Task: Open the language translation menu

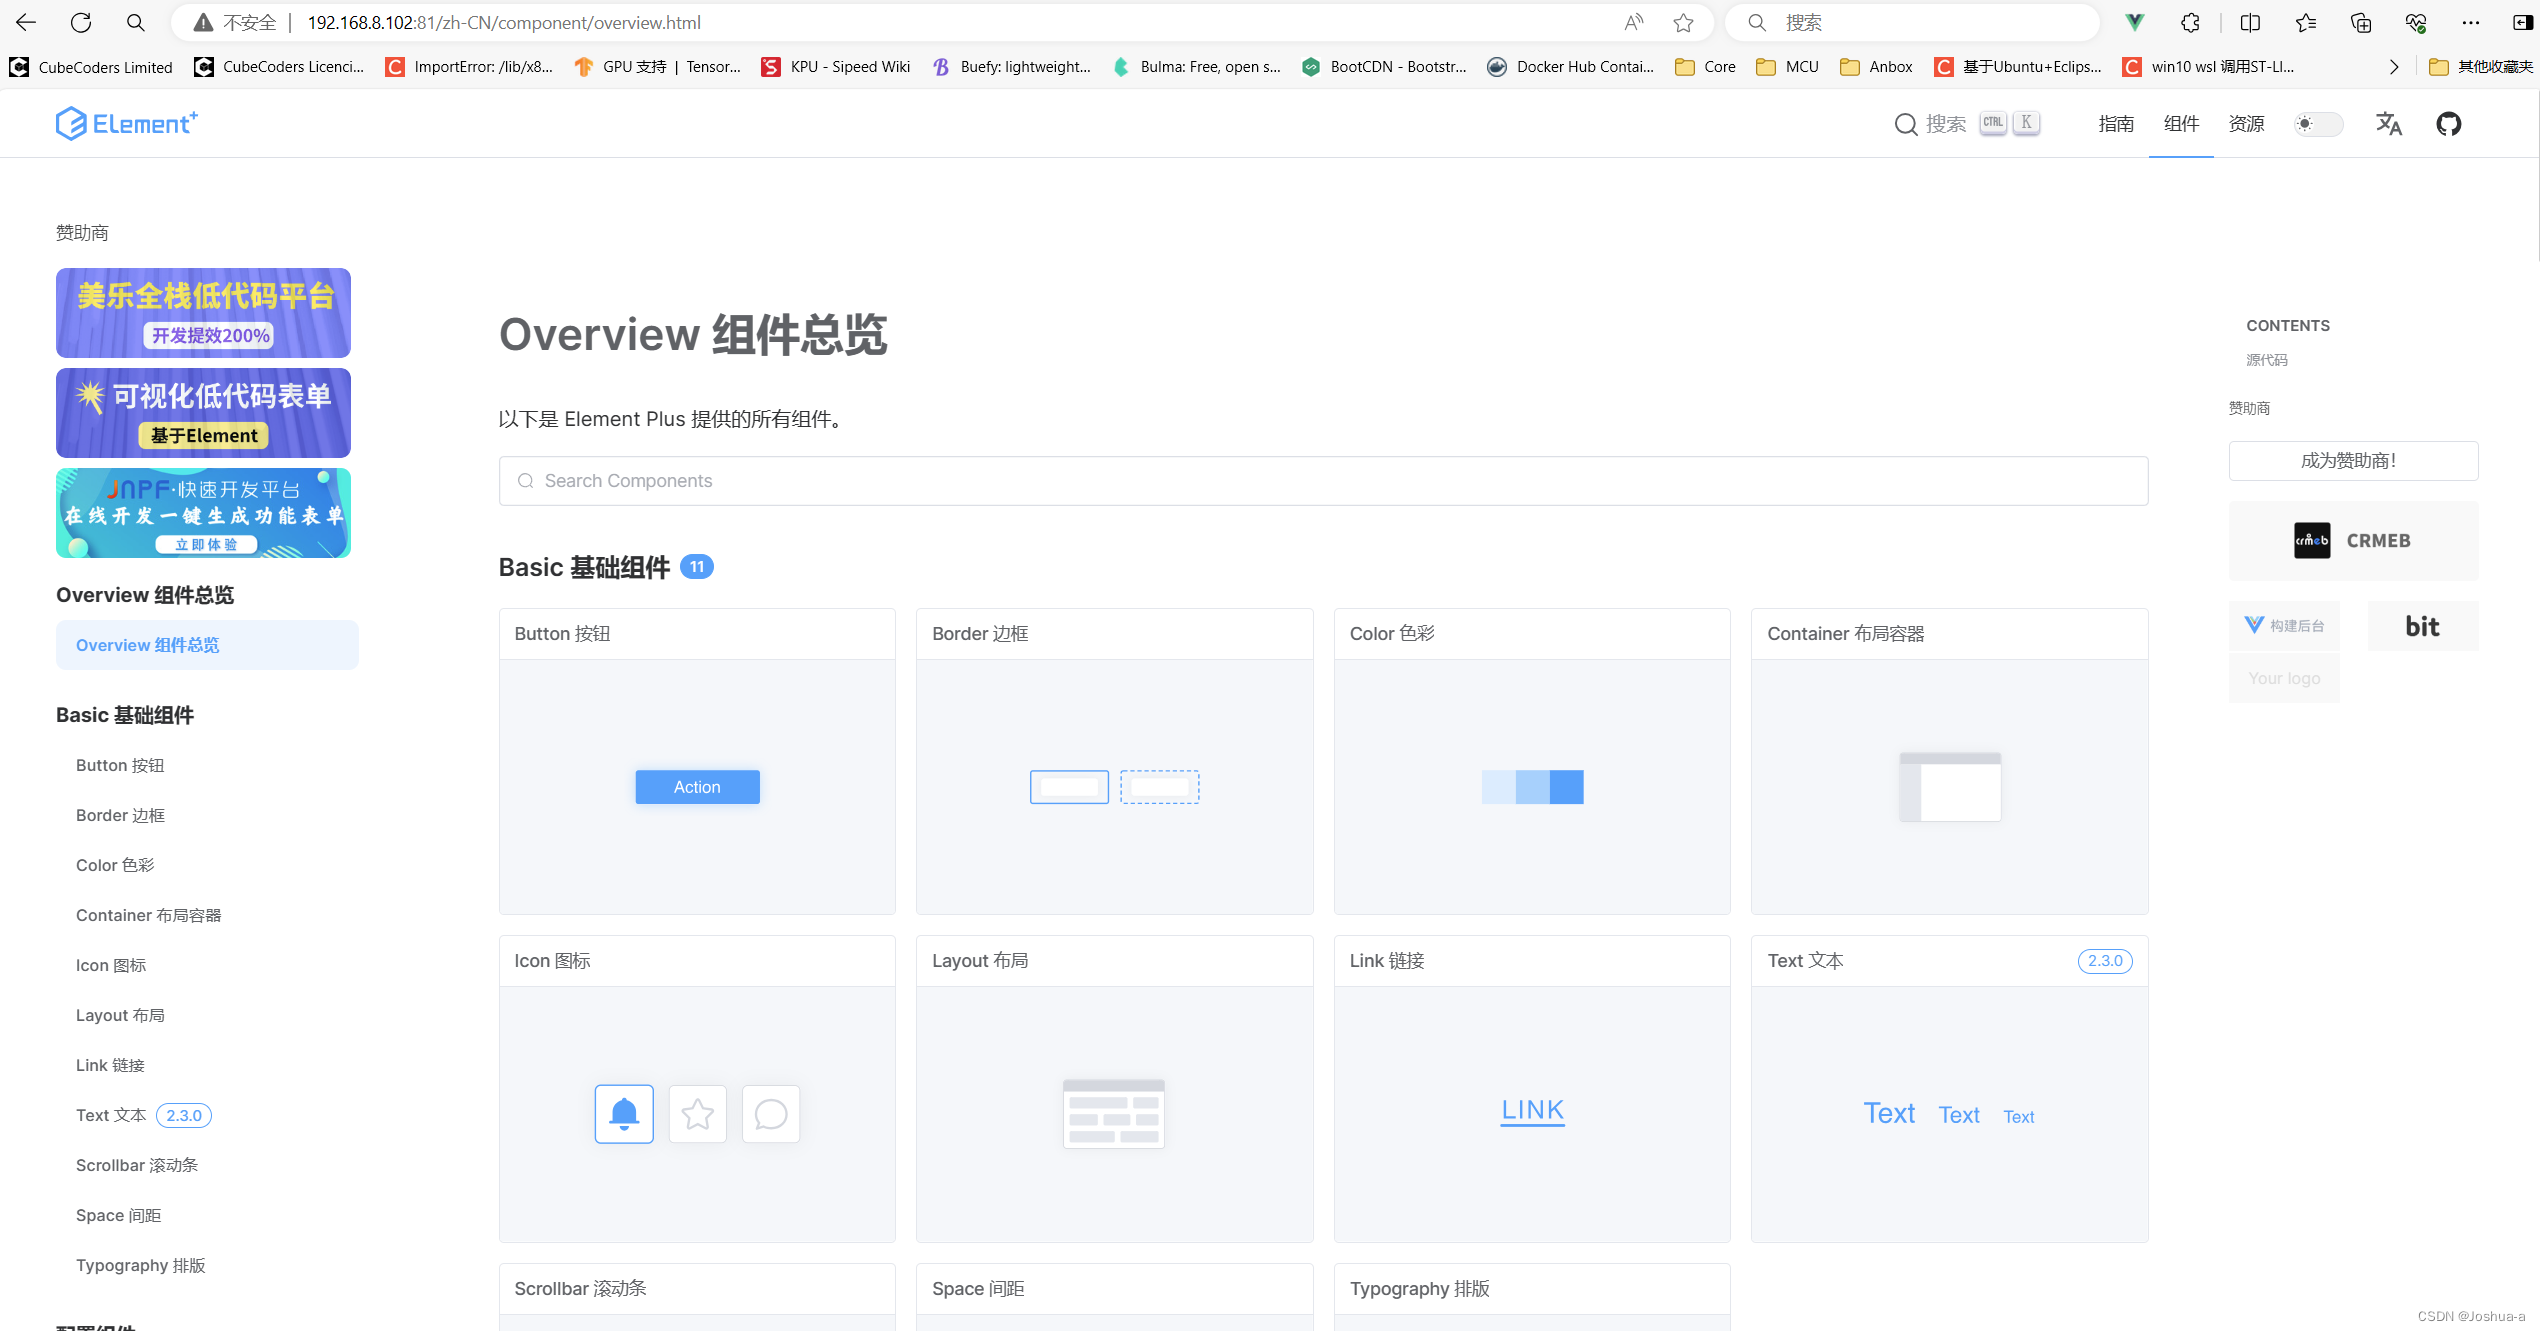Action: pos(2389,124)
